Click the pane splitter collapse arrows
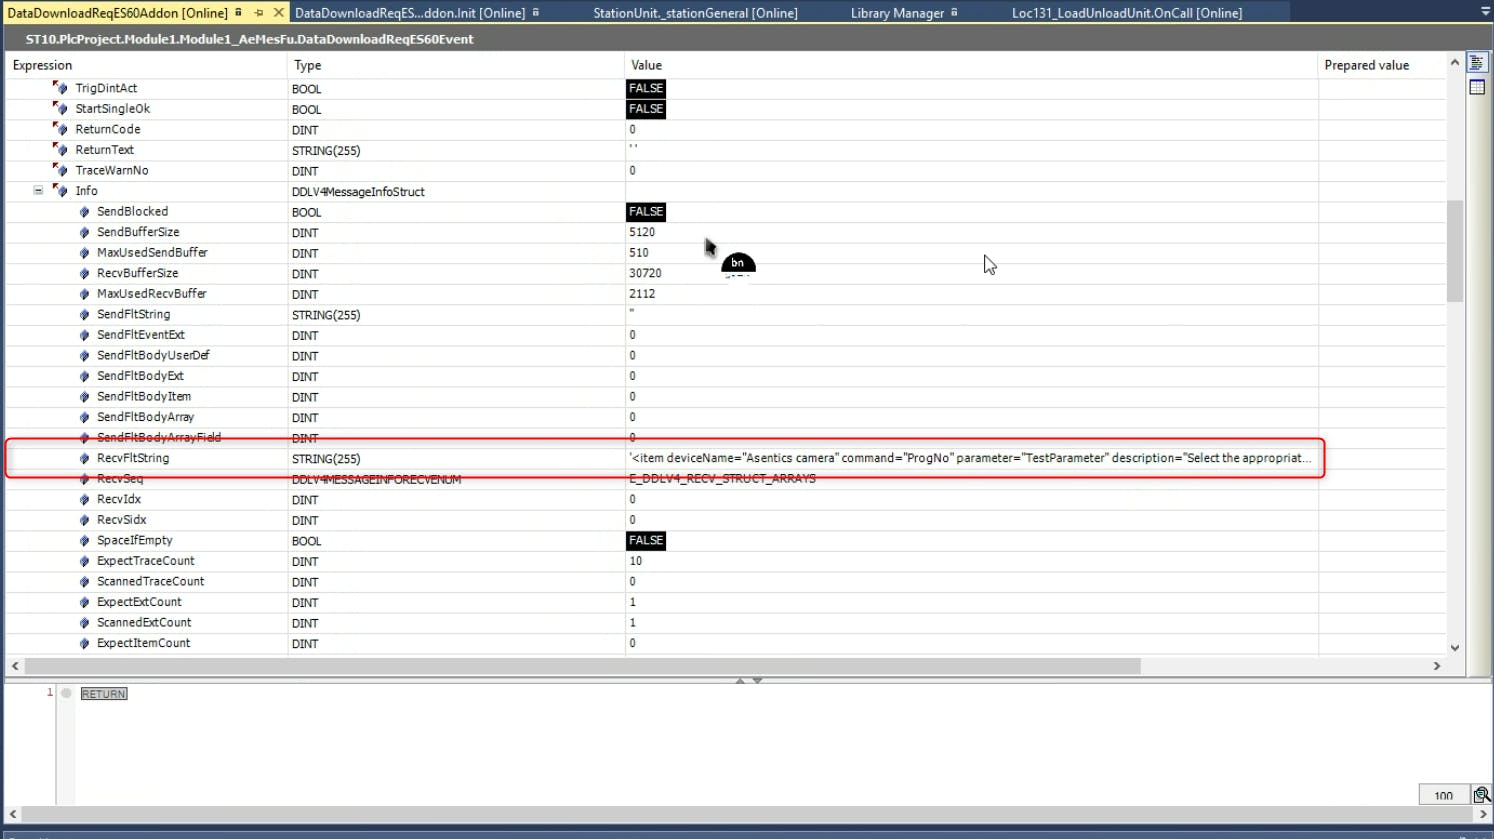 click(x=748, y=680)
